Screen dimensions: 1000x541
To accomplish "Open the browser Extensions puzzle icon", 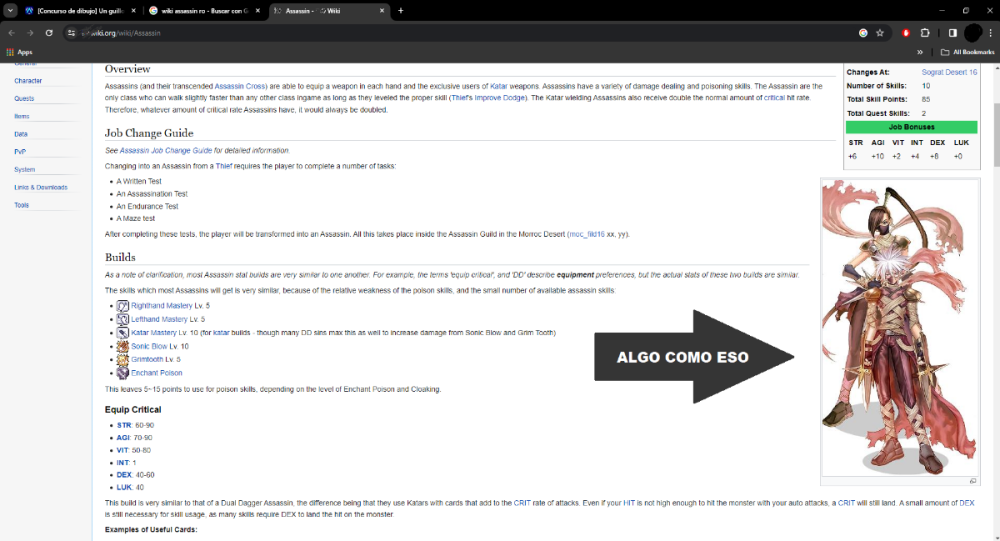I will click(x=924, y=33).
